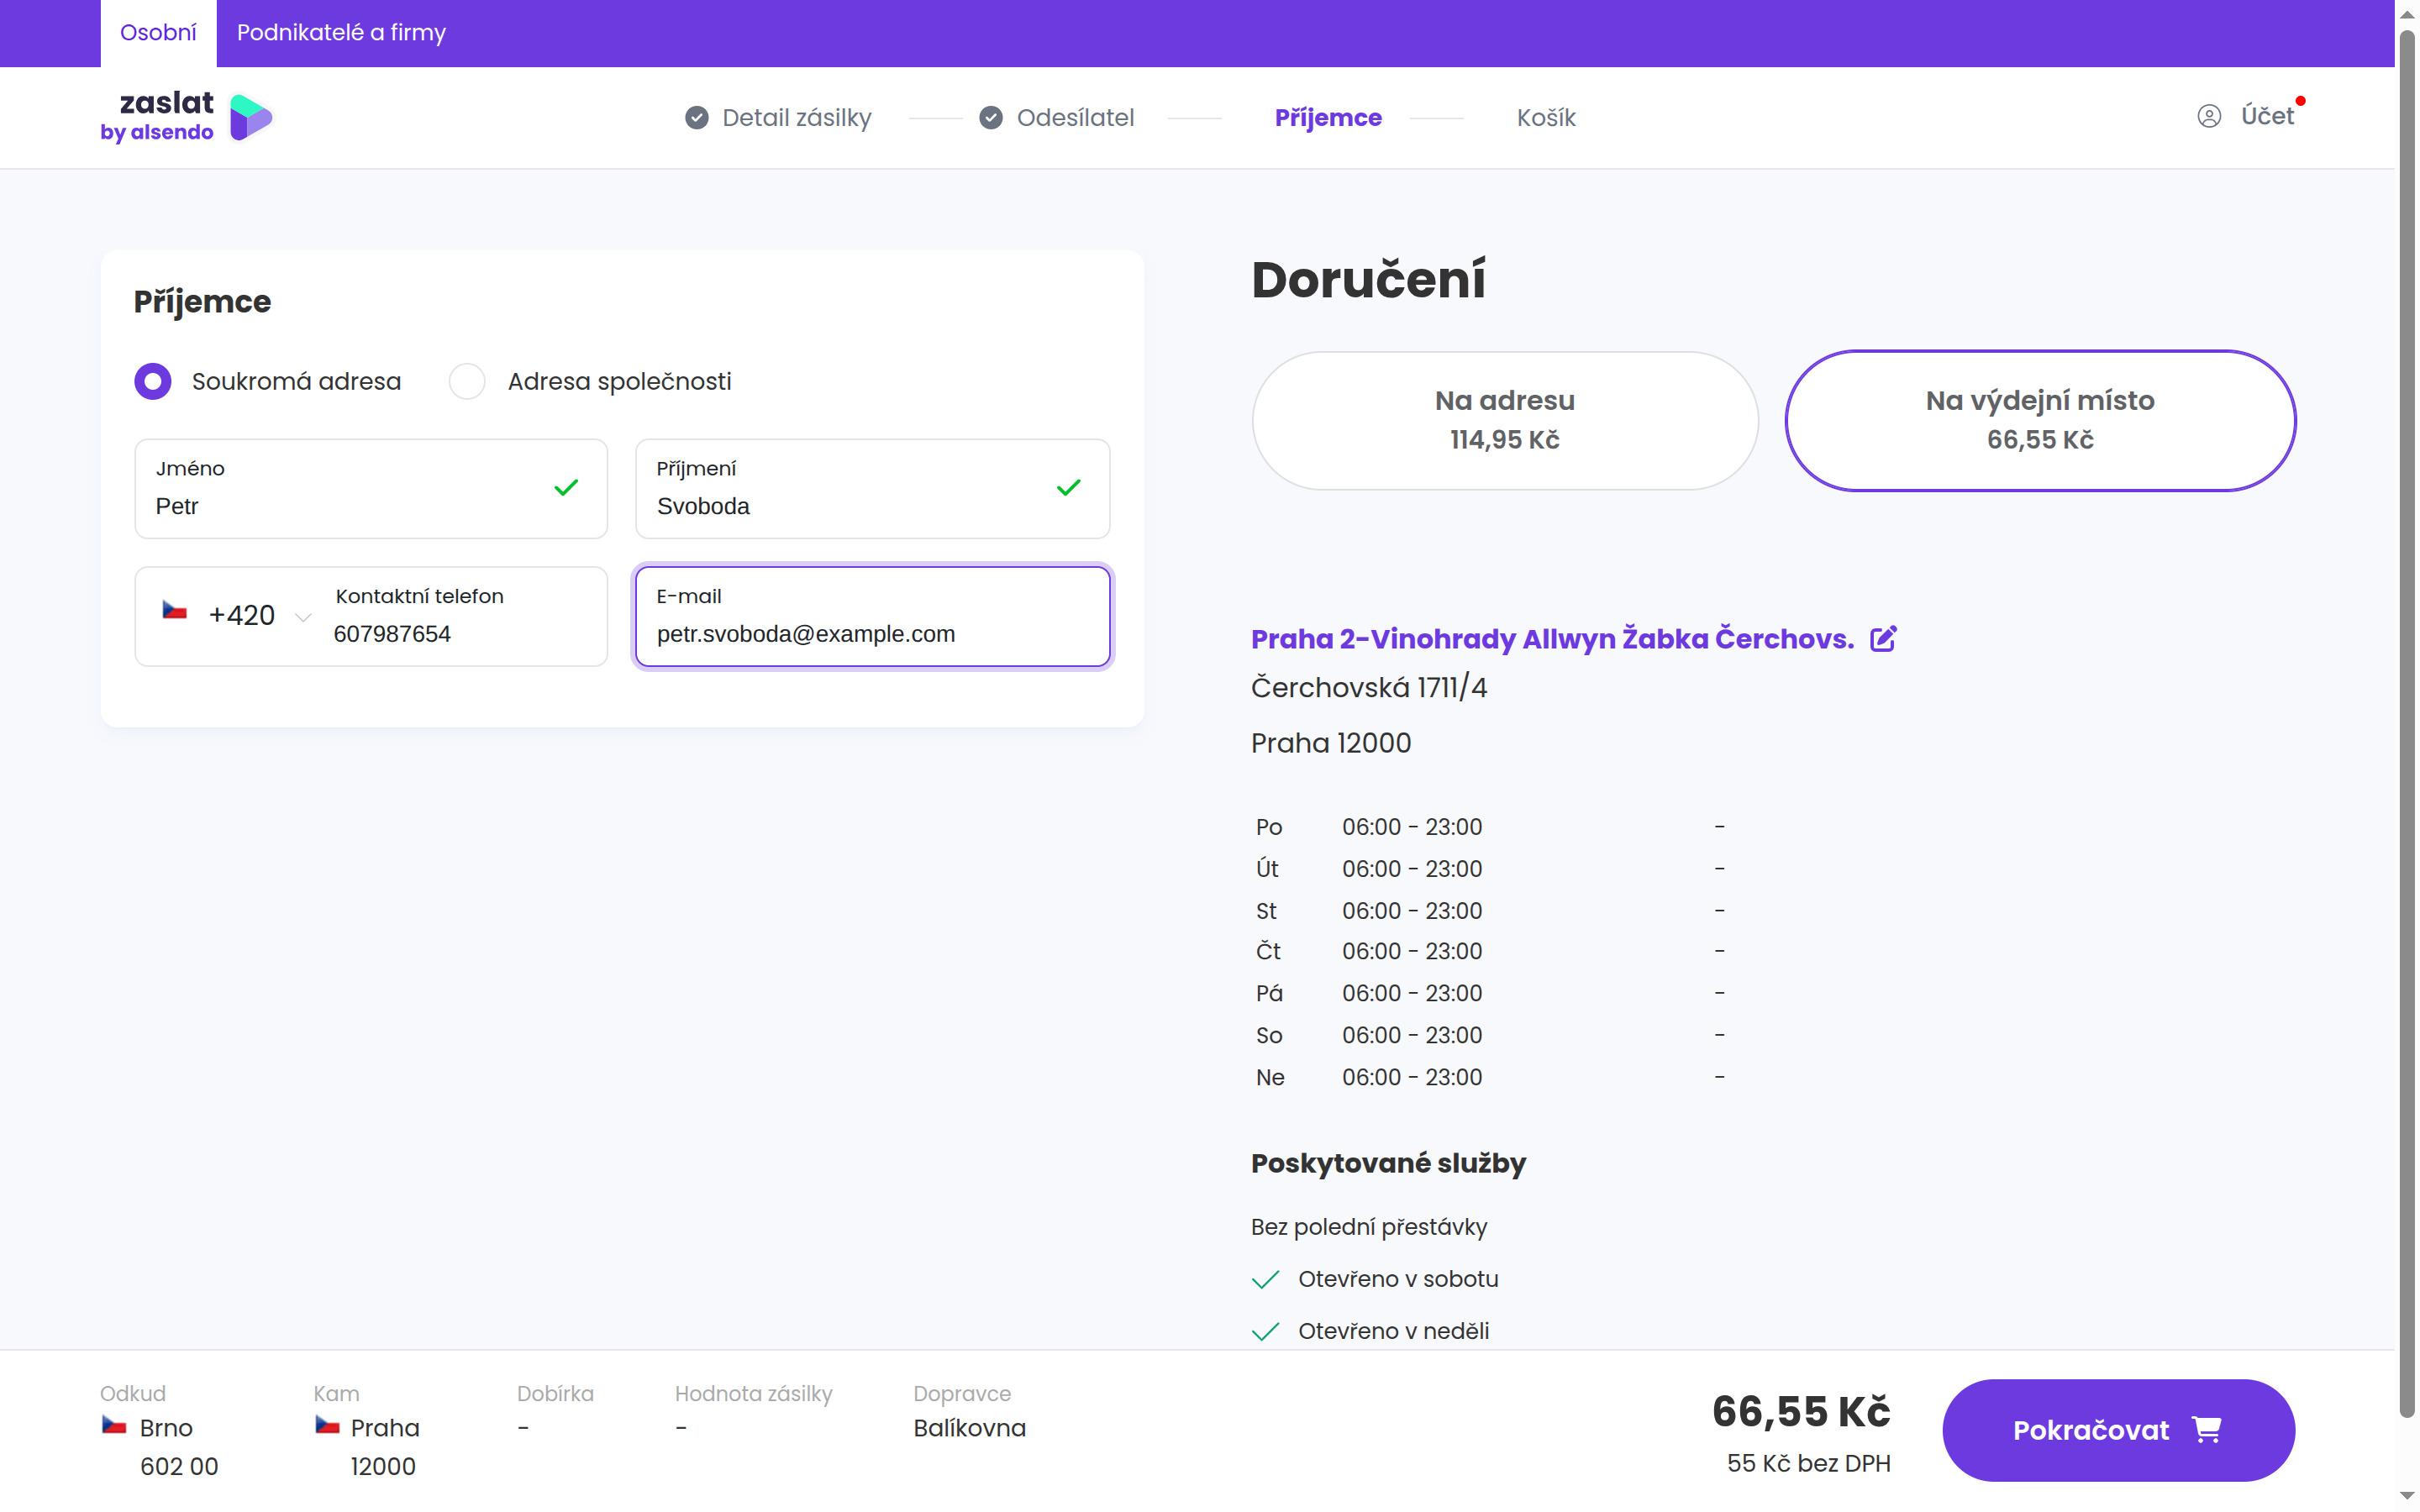Screen dimensions: 2420x1512
Task: Click the account user icon
Action: click(x=2209, y=116)
